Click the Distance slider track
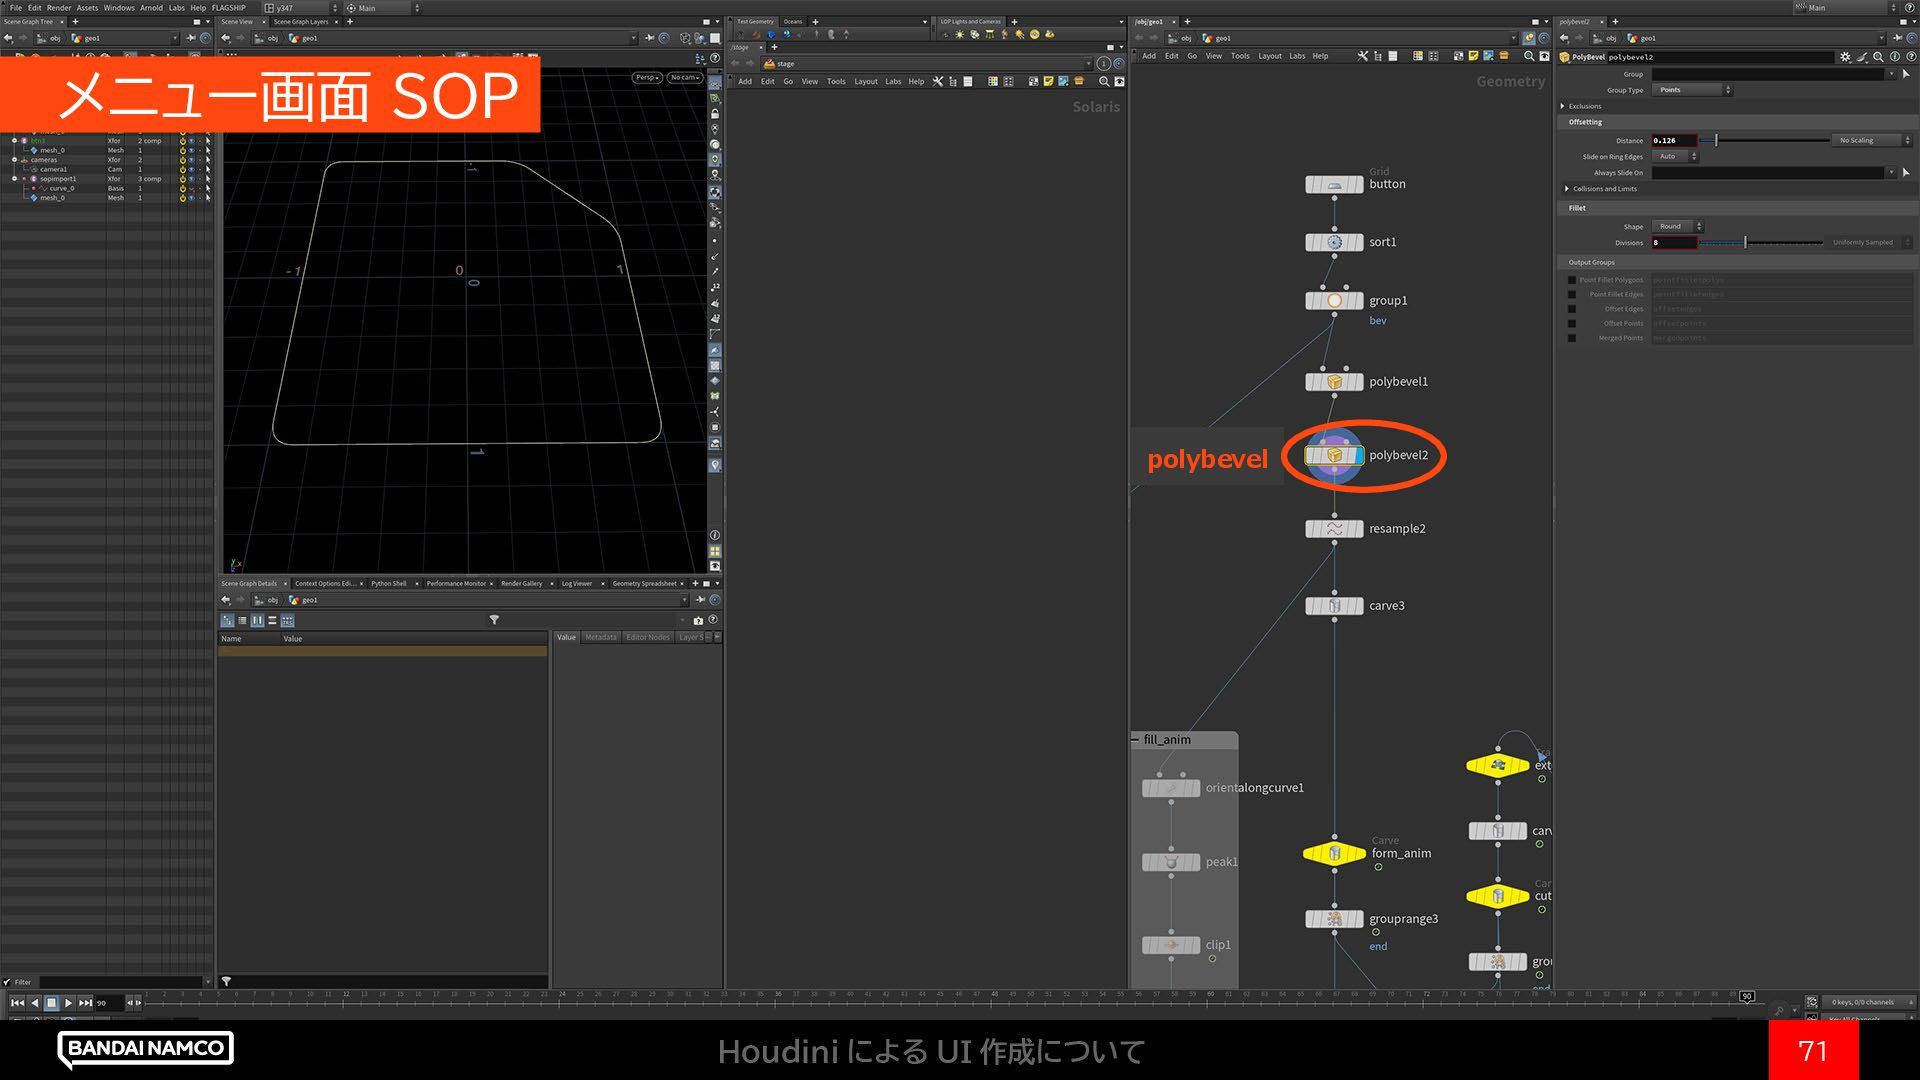 click(x=1770, y=141)
